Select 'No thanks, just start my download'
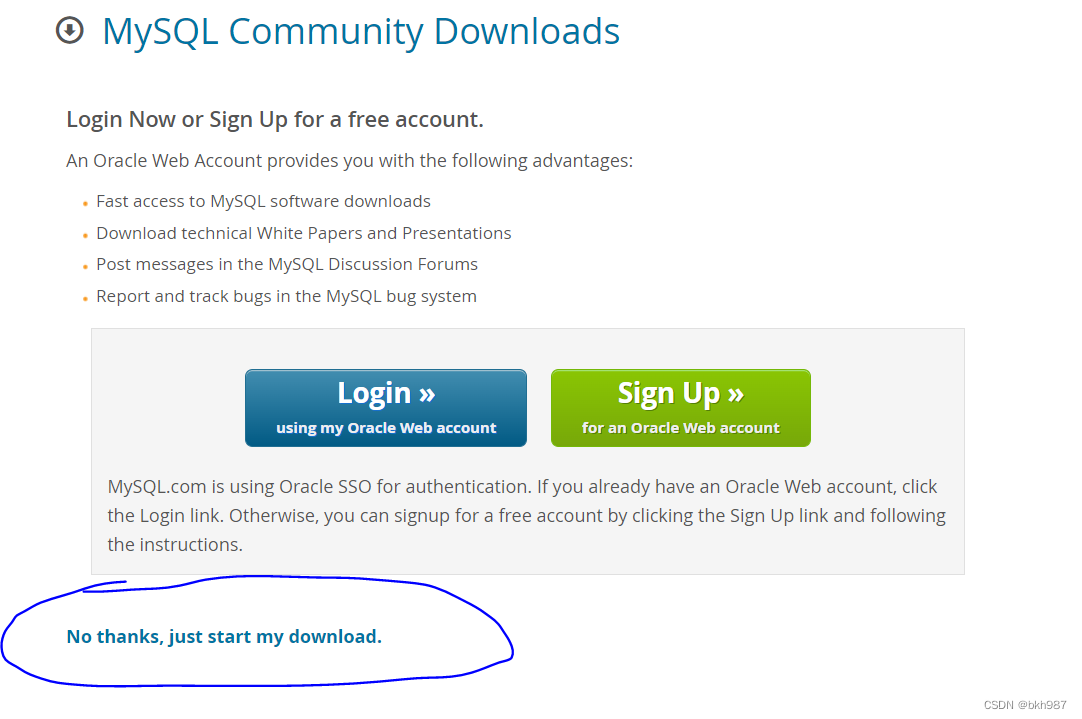 [x=224, y=636]
